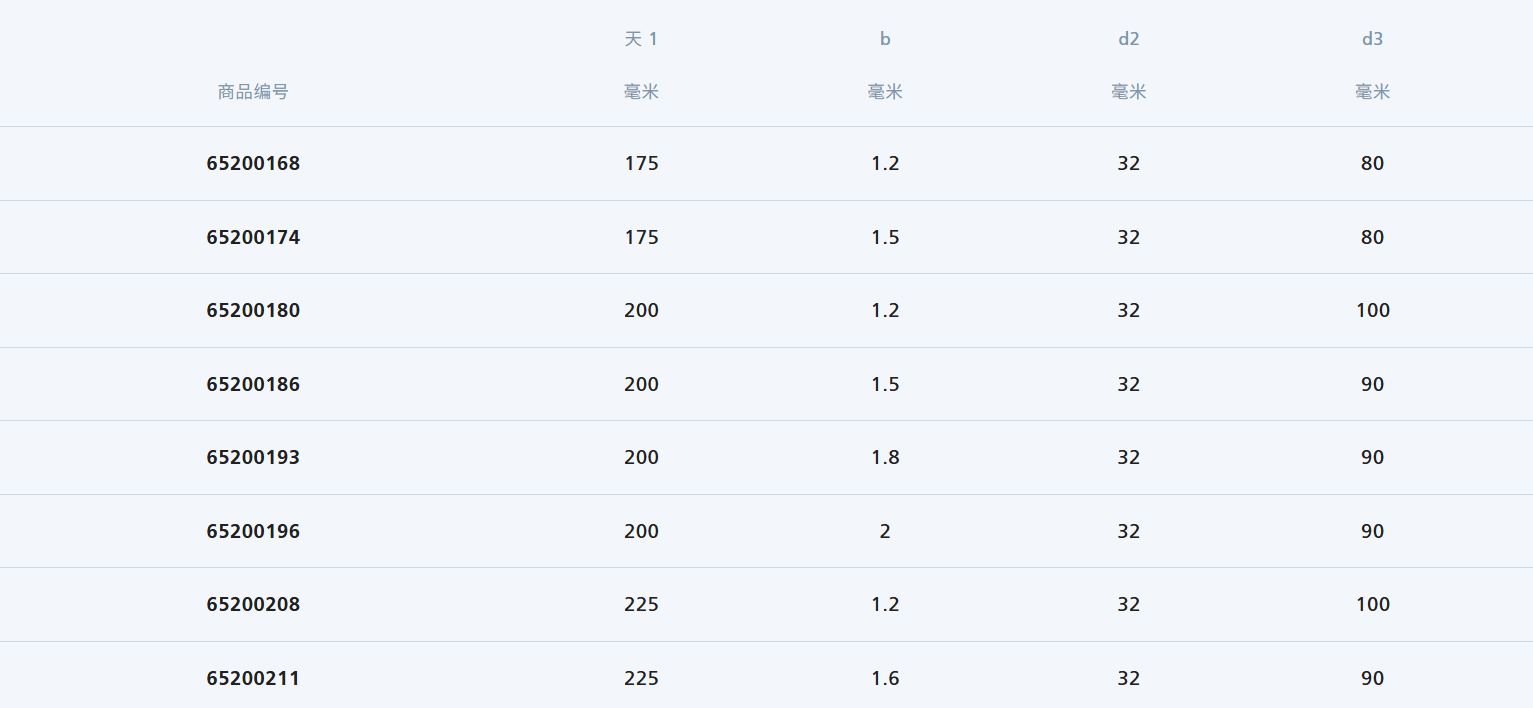Select product 65200208

point(253,604)
